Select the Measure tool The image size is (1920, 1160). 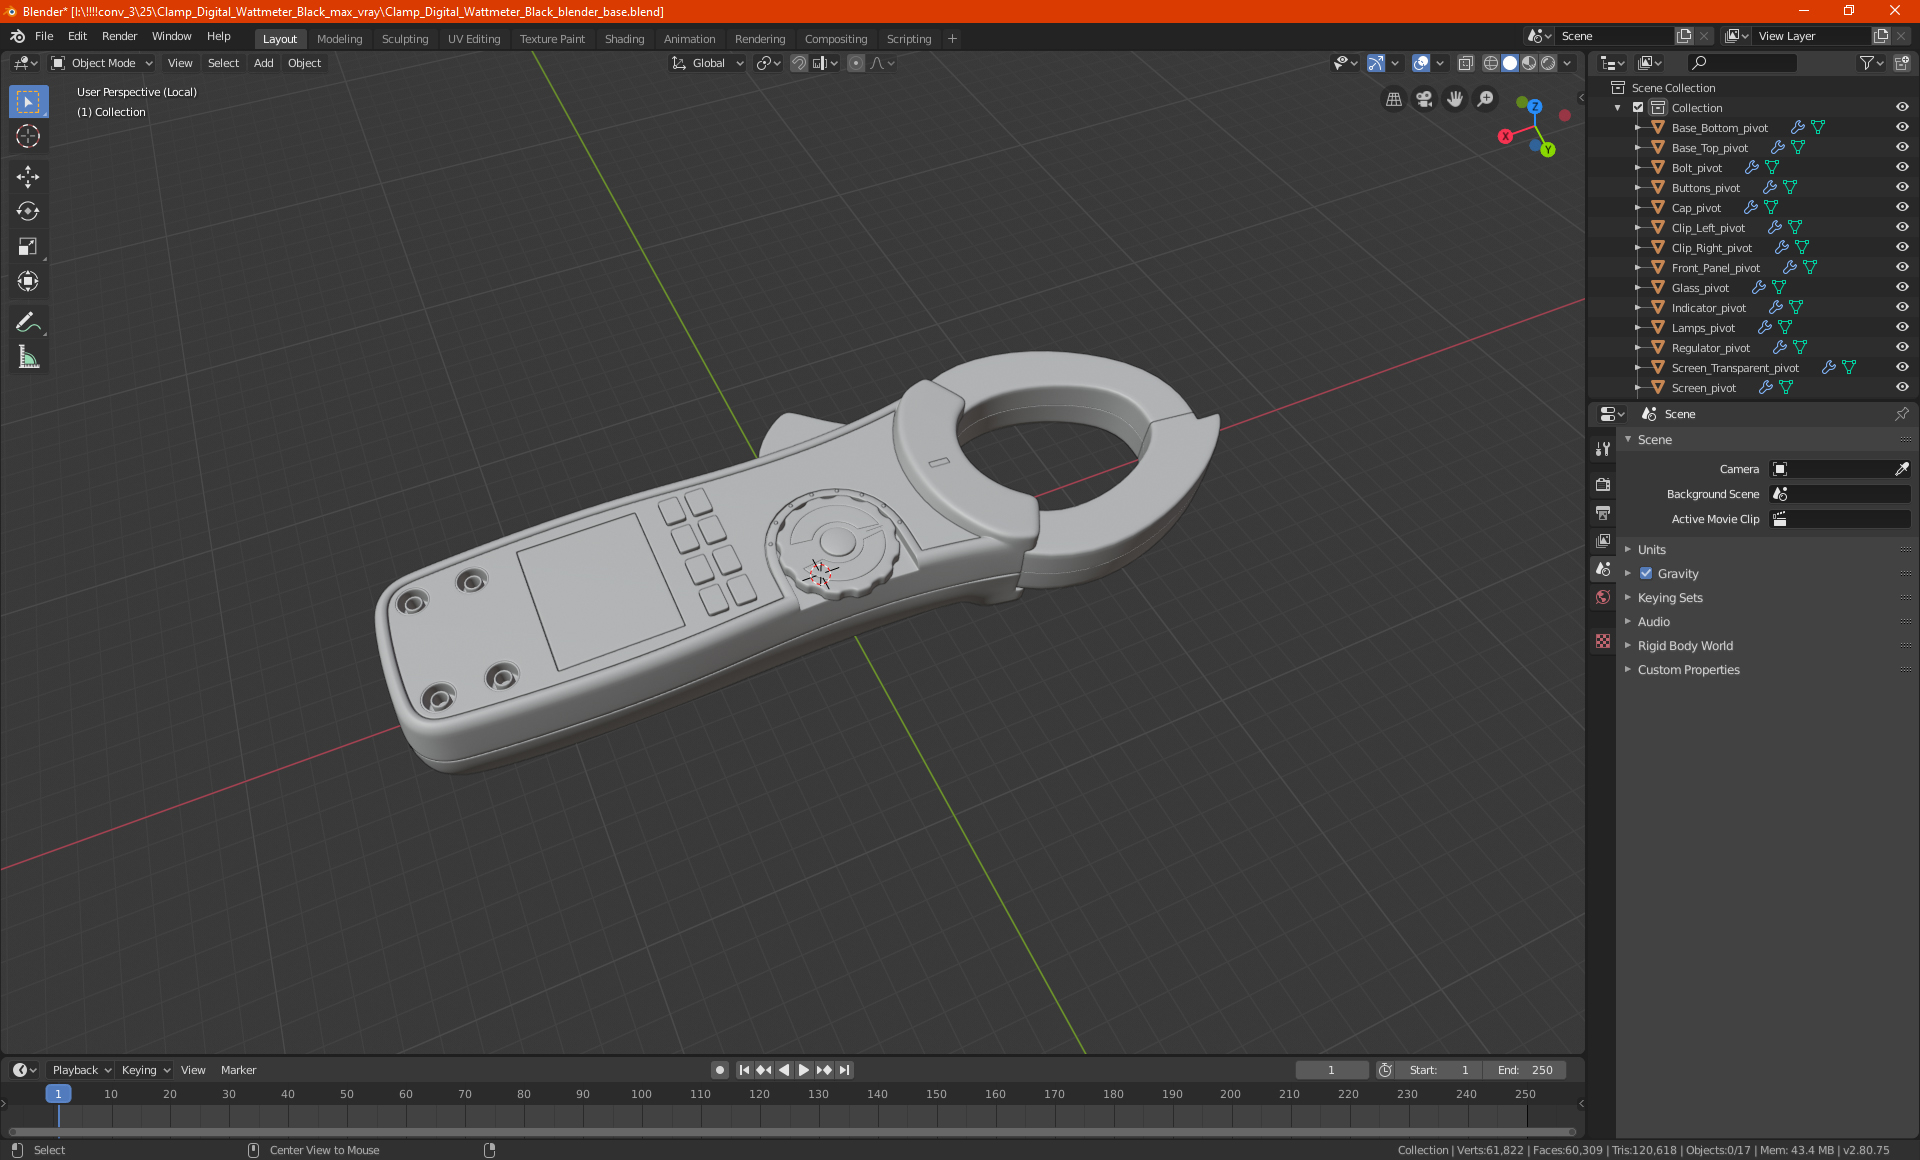pyautogui.click(x=28, y=357)
